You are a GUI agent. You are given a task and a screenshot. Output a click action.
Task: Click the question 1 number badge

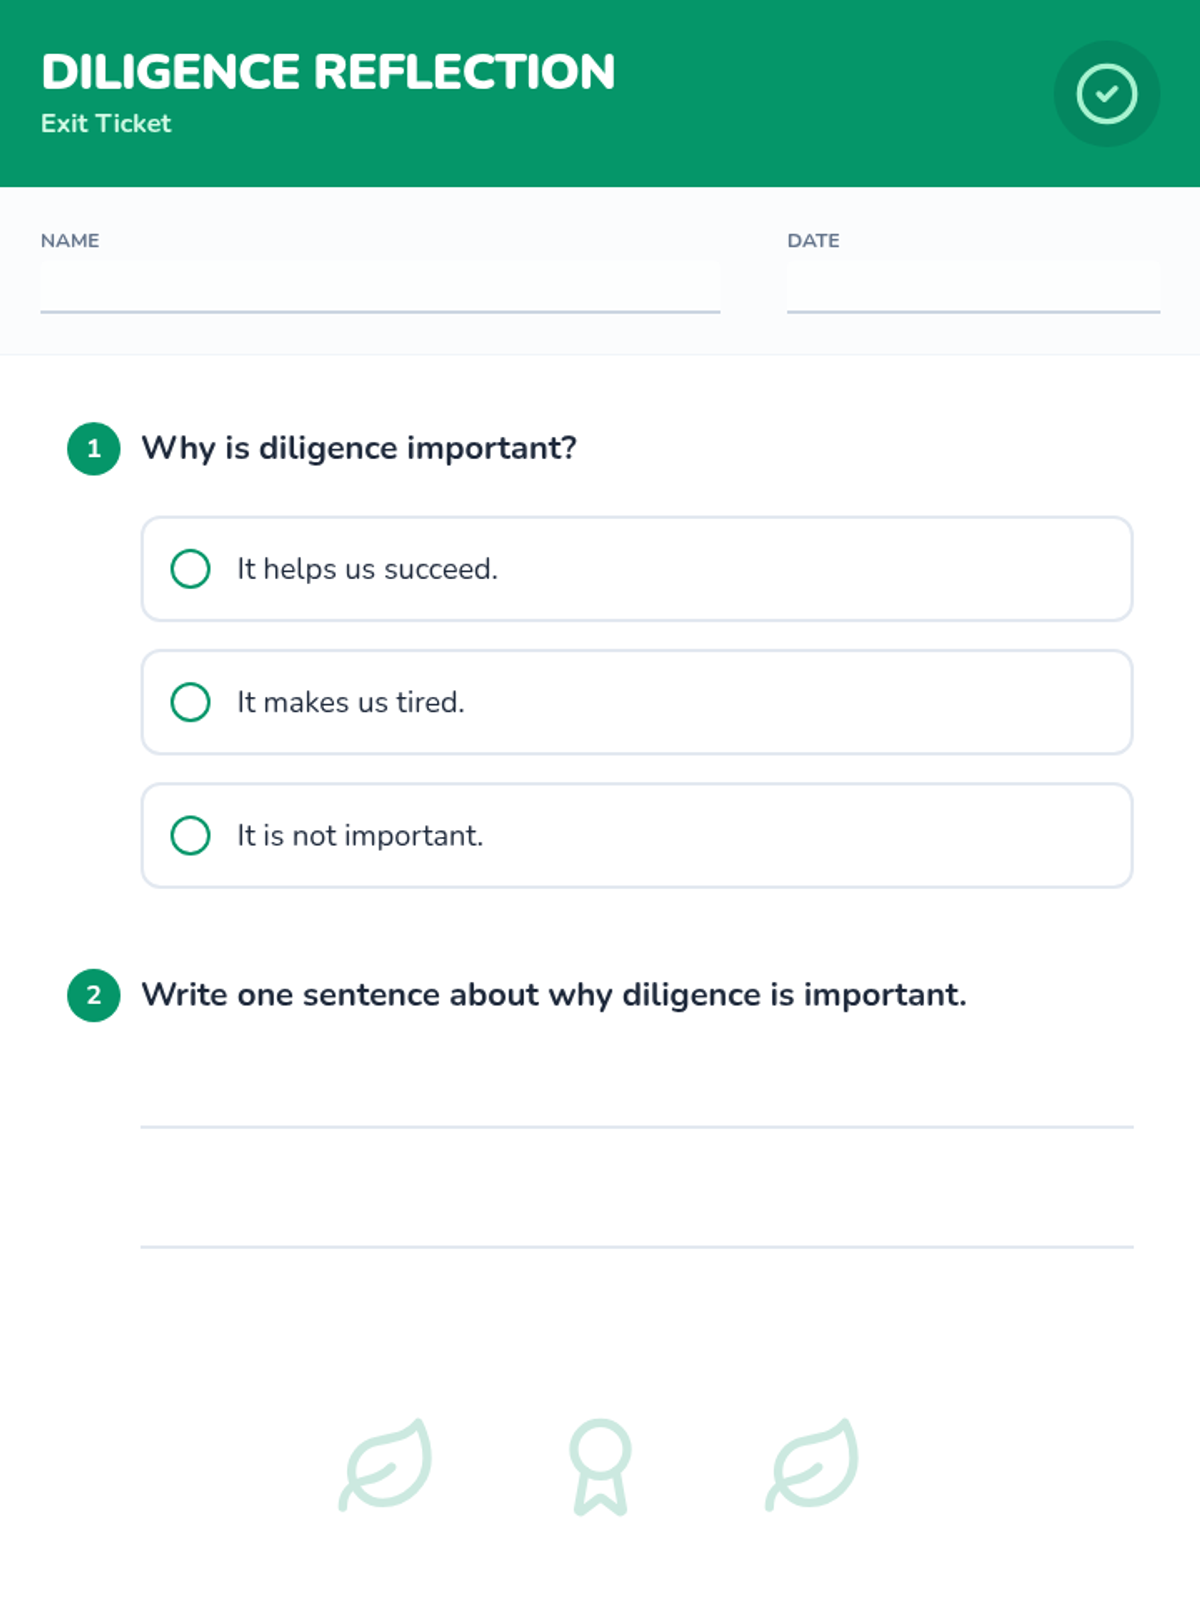point(94,448)
